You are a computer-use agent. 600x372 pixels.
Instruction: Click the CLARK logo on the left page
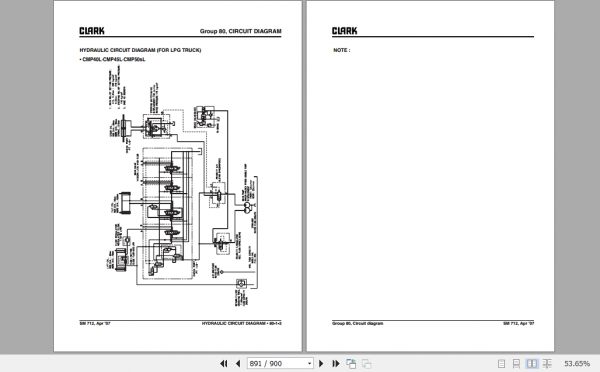pos(92,31)
